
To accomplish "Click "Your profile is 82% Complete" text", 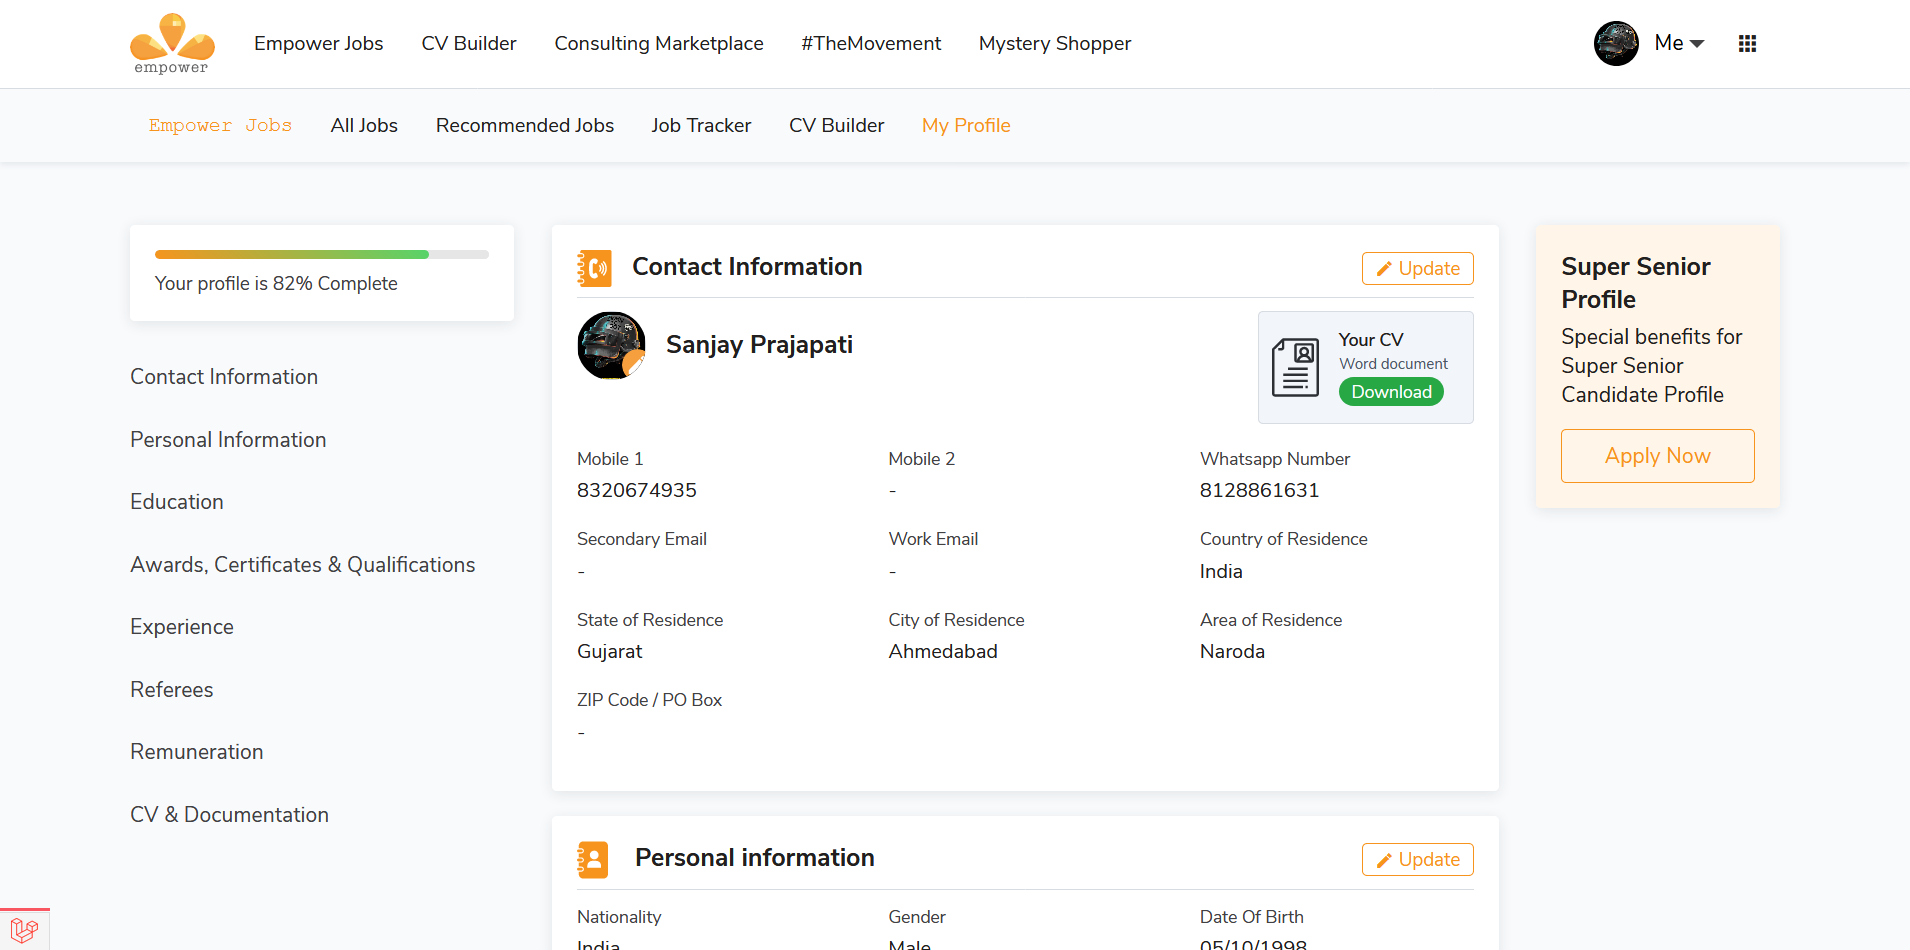I will point(276,284).
